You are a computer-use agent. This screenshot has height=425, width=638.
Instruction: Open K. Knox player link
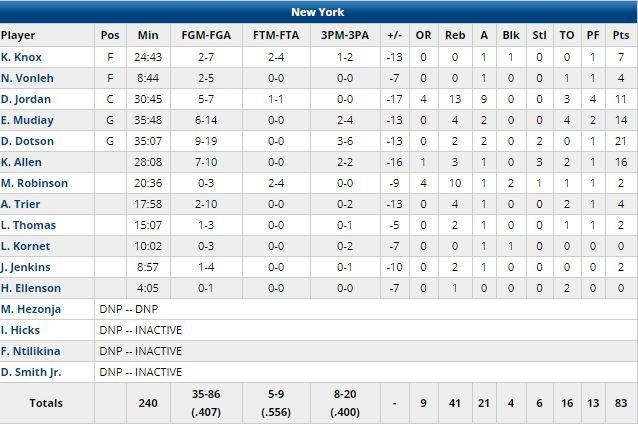click(x=22, y=57)
